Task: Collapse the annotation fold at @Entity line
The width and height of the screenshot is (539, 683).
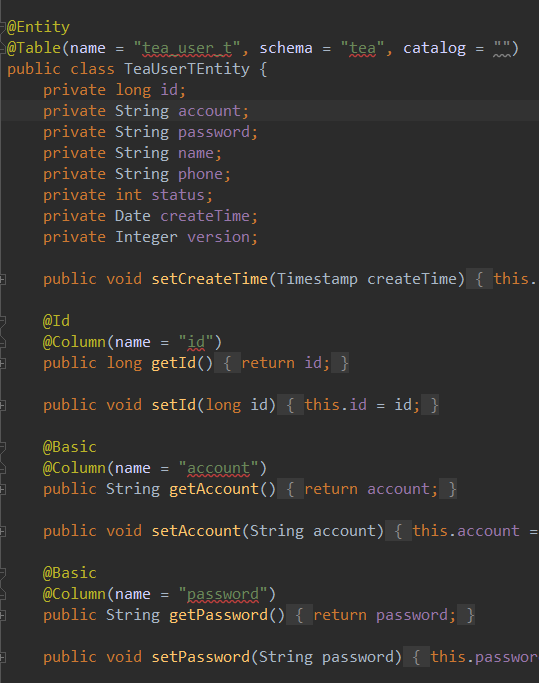Action: coord(2,28)
